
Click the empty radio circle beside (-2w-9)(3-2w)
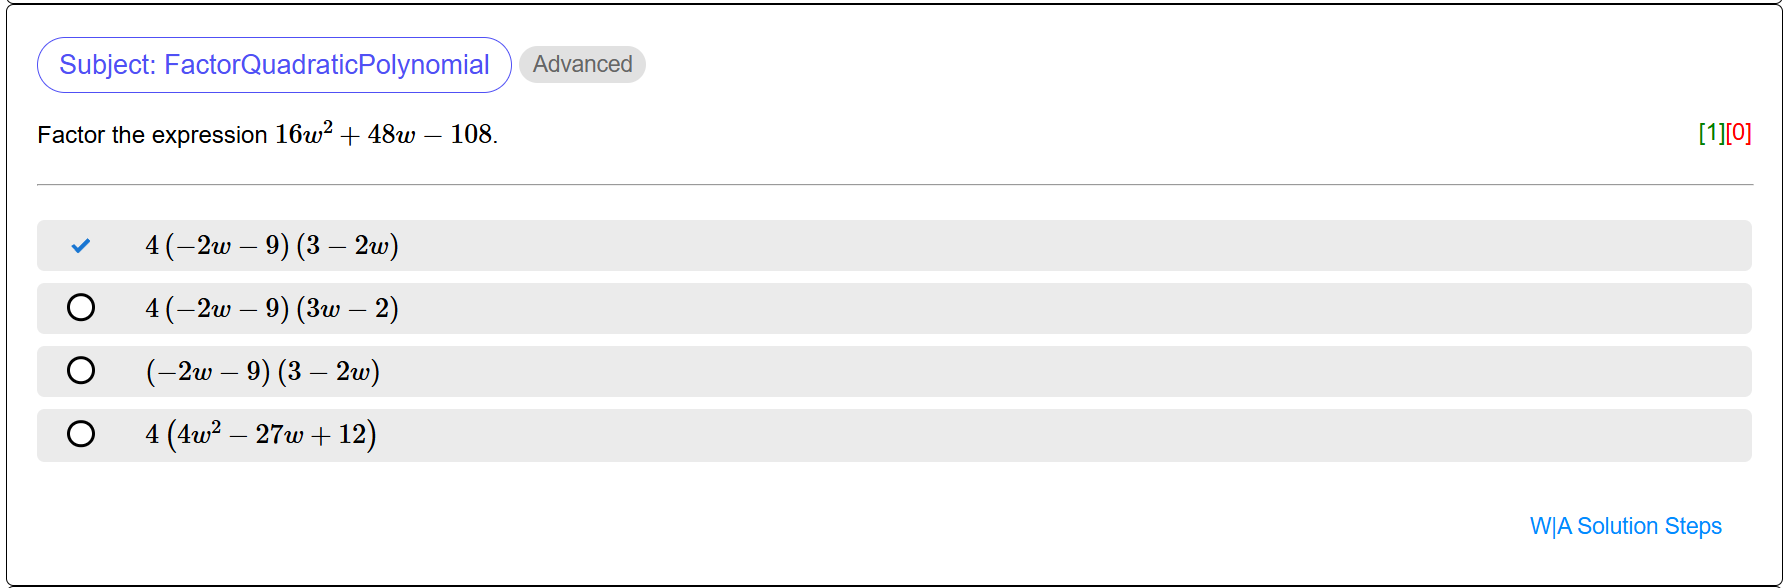click(82, 369)
